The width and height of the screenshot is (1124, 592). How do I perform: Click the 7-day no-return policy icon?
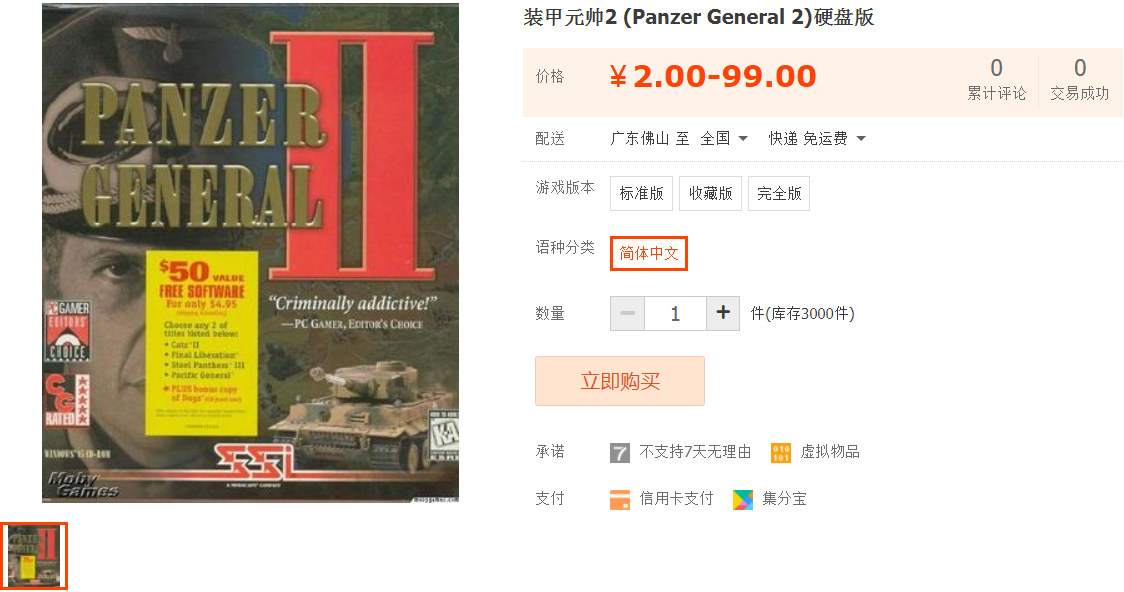(x=620, y=453)
